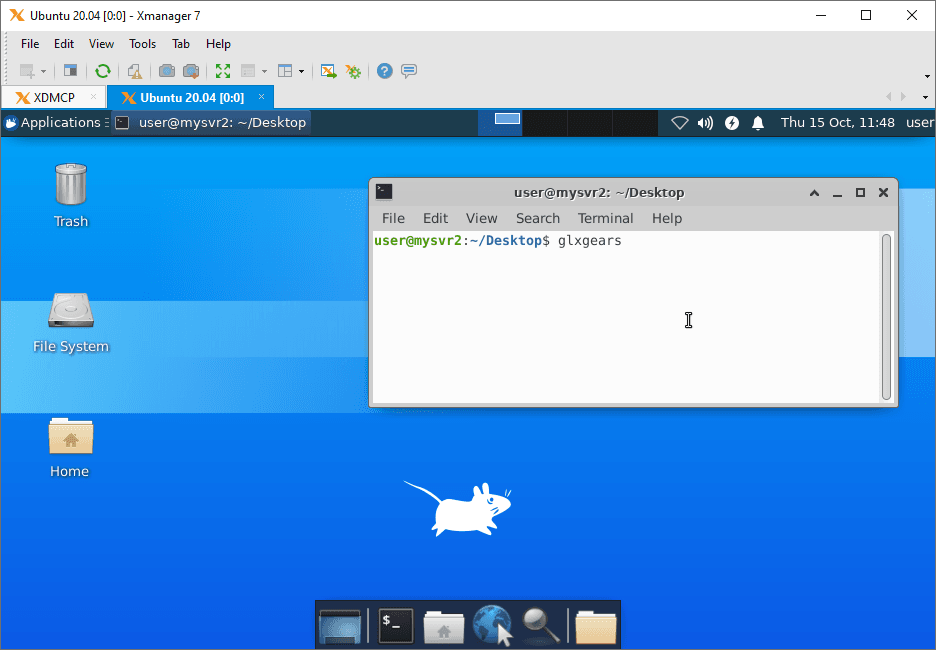Screen dimensions: 936x650
Task: Open the Xmanager File menu
Action: click(30, 44)
